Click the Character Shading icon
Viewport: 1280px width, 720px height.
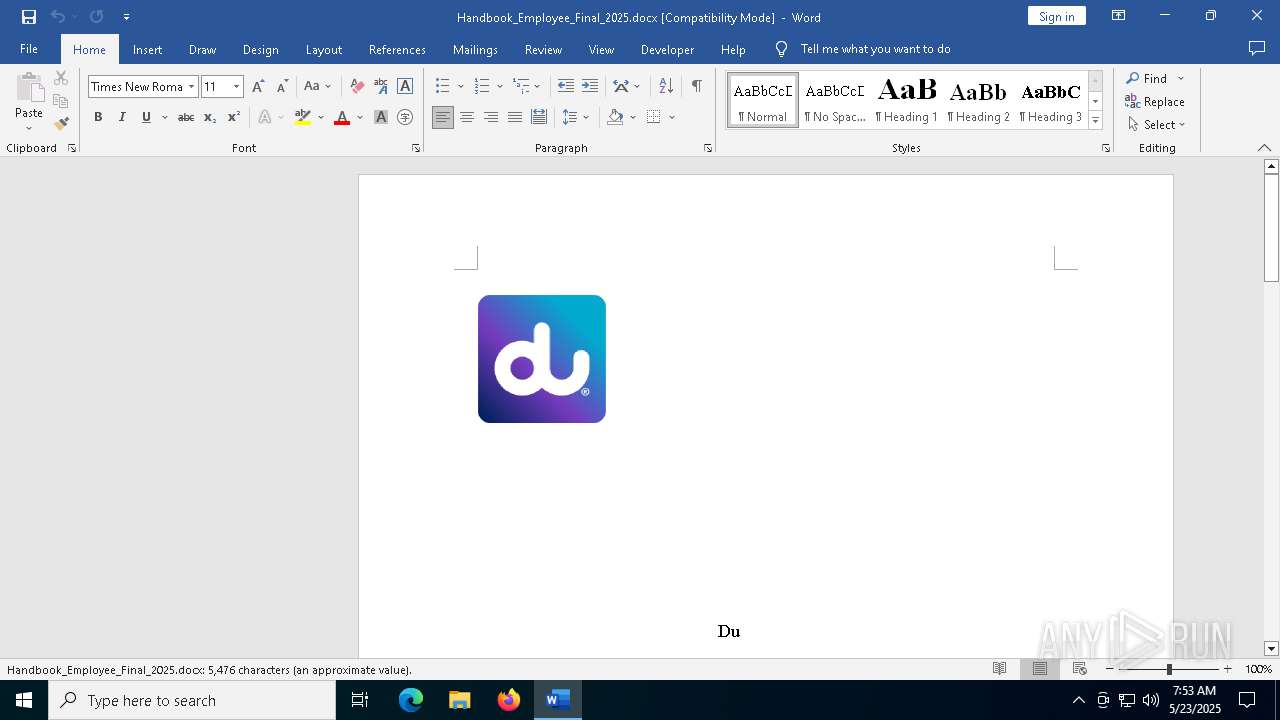[381, 117]
